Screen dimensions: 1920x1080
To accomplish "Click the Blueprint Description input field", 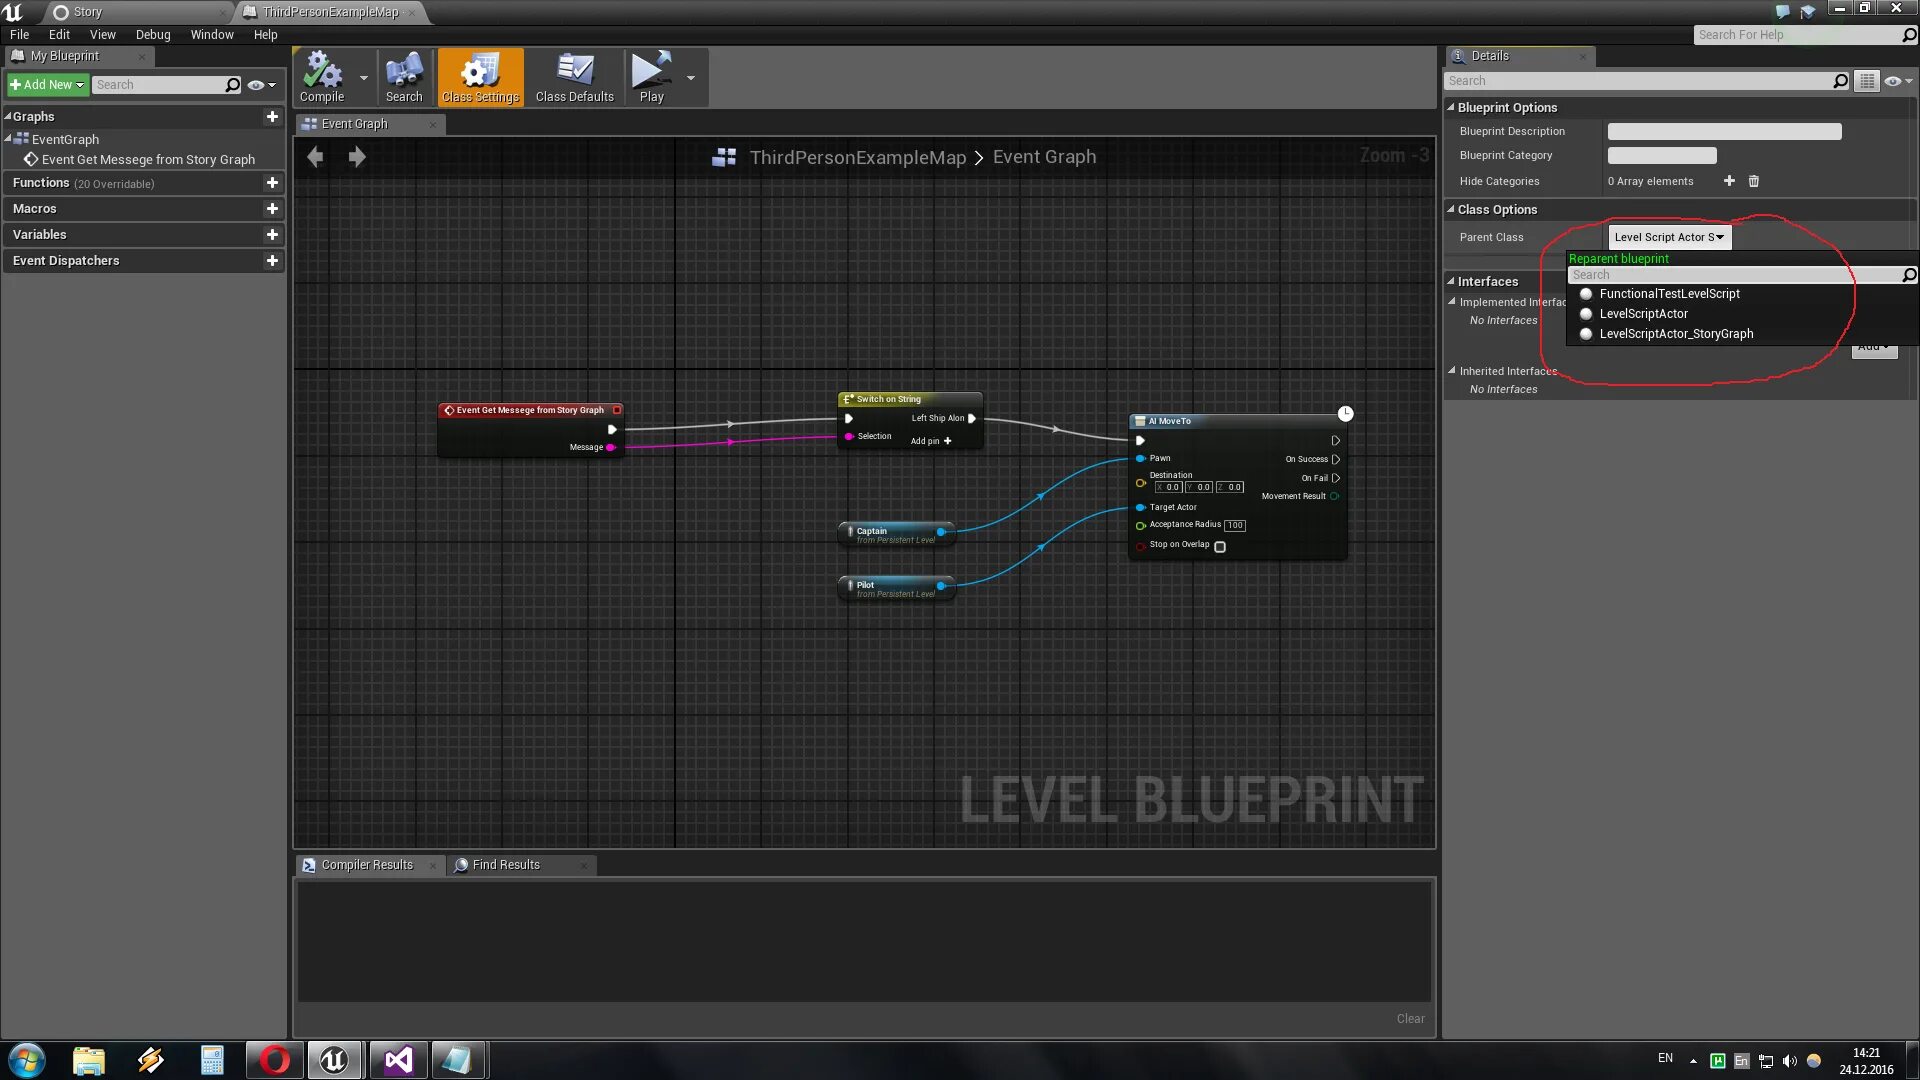I will pyautogui.click(x=1724, y=132).
